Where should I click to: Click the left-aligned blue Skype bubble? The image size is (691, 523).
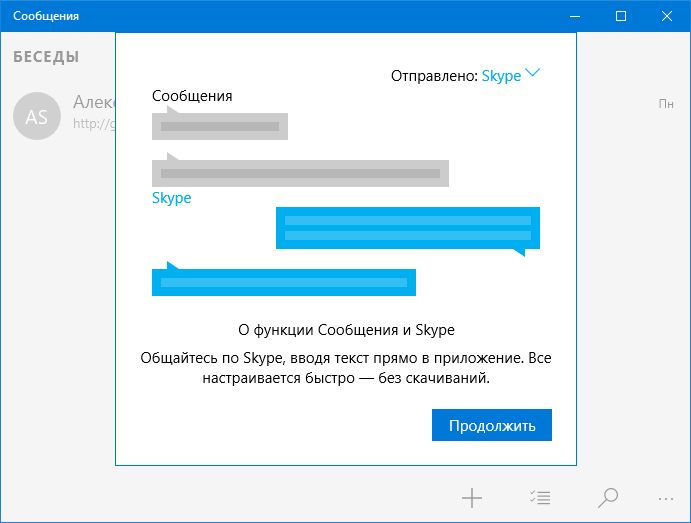283,283
